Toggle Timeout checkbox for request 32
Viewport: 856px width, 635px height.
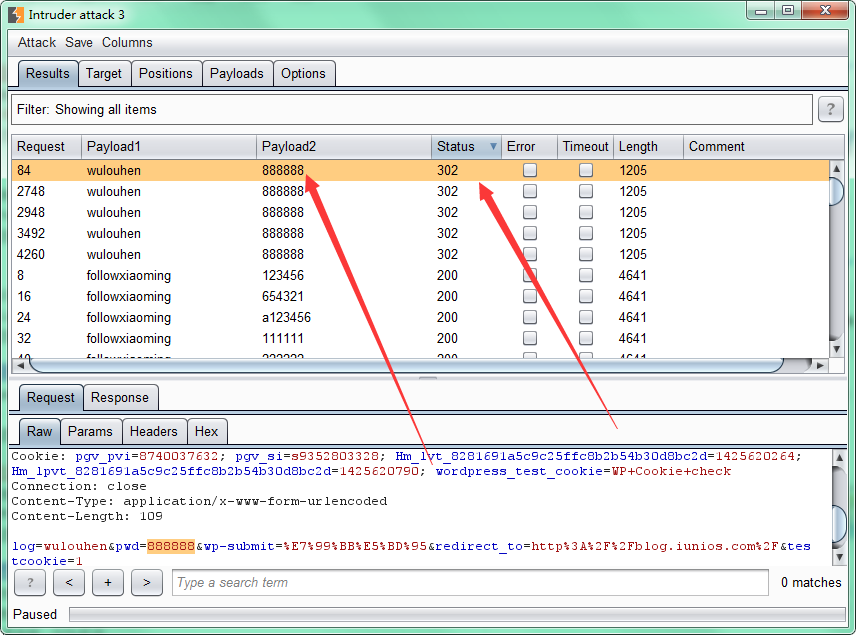[586, 339]
